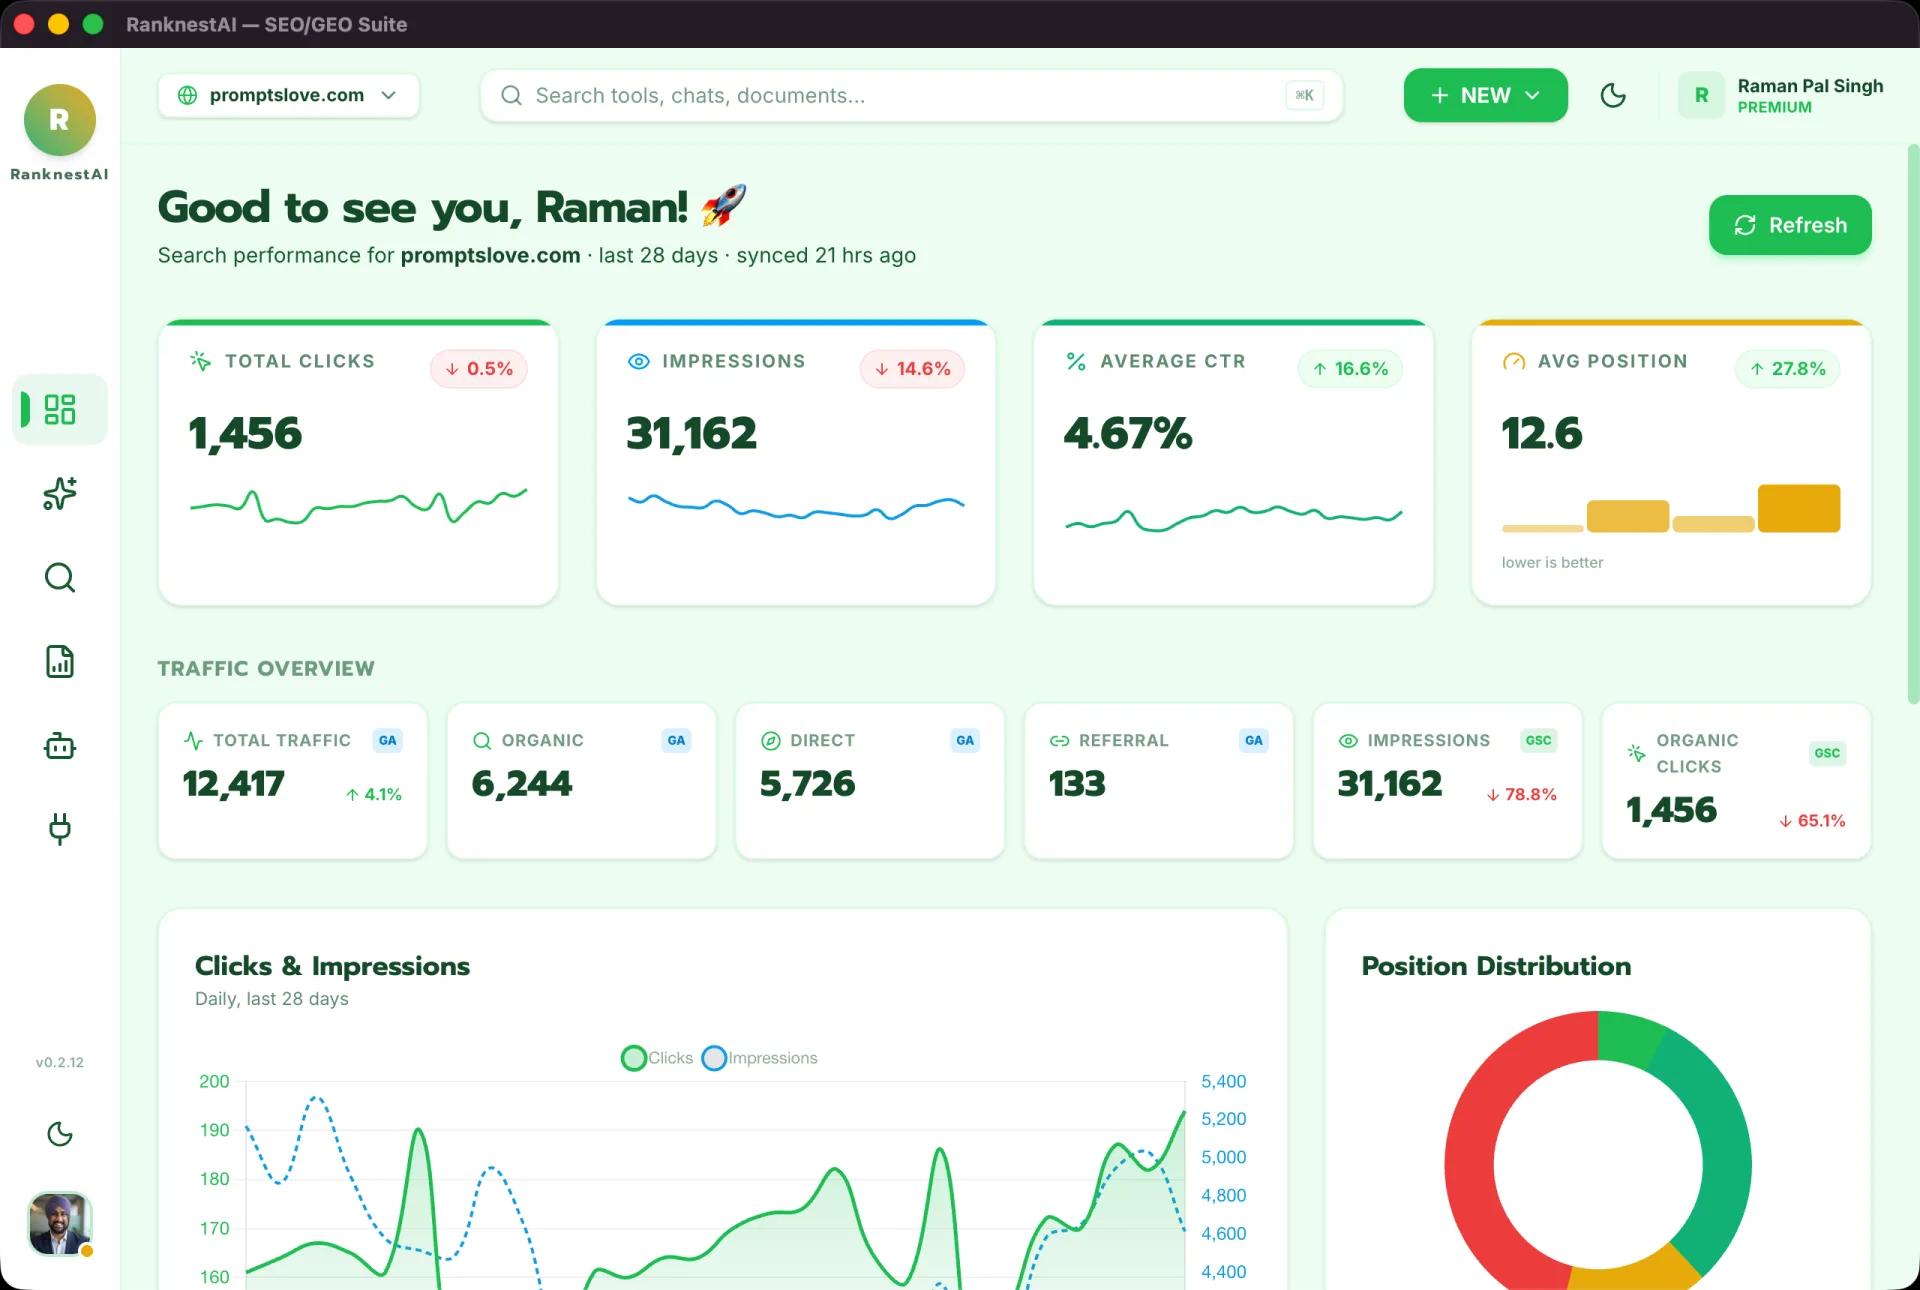The image size is (1920, 1290).
Task: Click the magnifier icon in search bar
Action: 511,95
